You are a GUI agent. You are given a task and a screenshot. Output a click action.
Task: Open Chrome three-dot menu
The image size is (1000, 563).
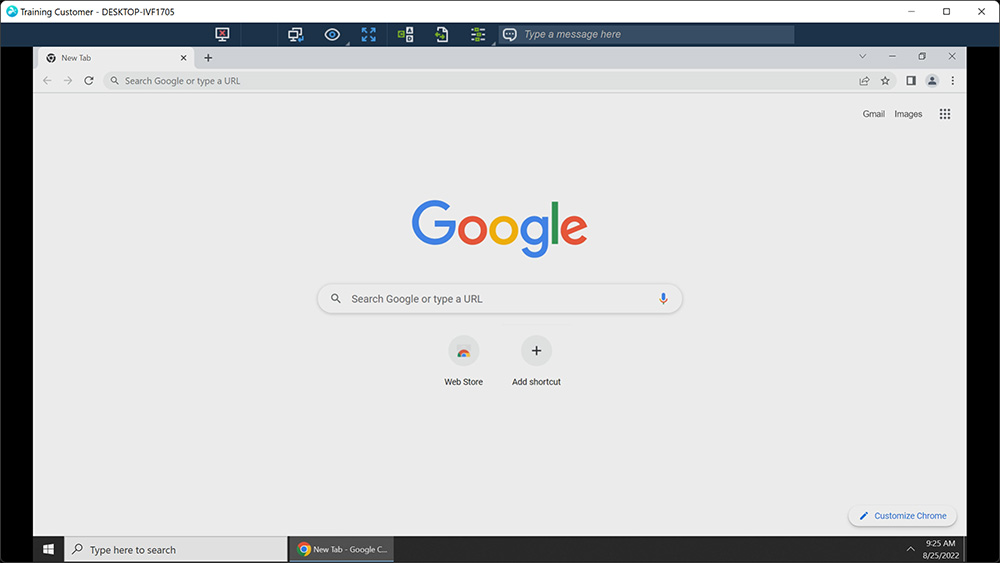coord(953,81)
